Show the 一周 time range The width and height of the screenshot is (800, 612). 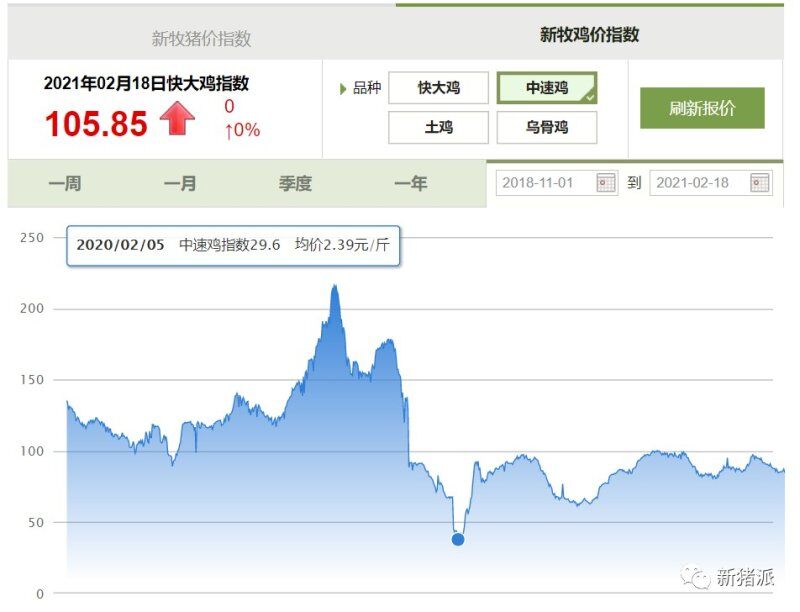(65, 183)
